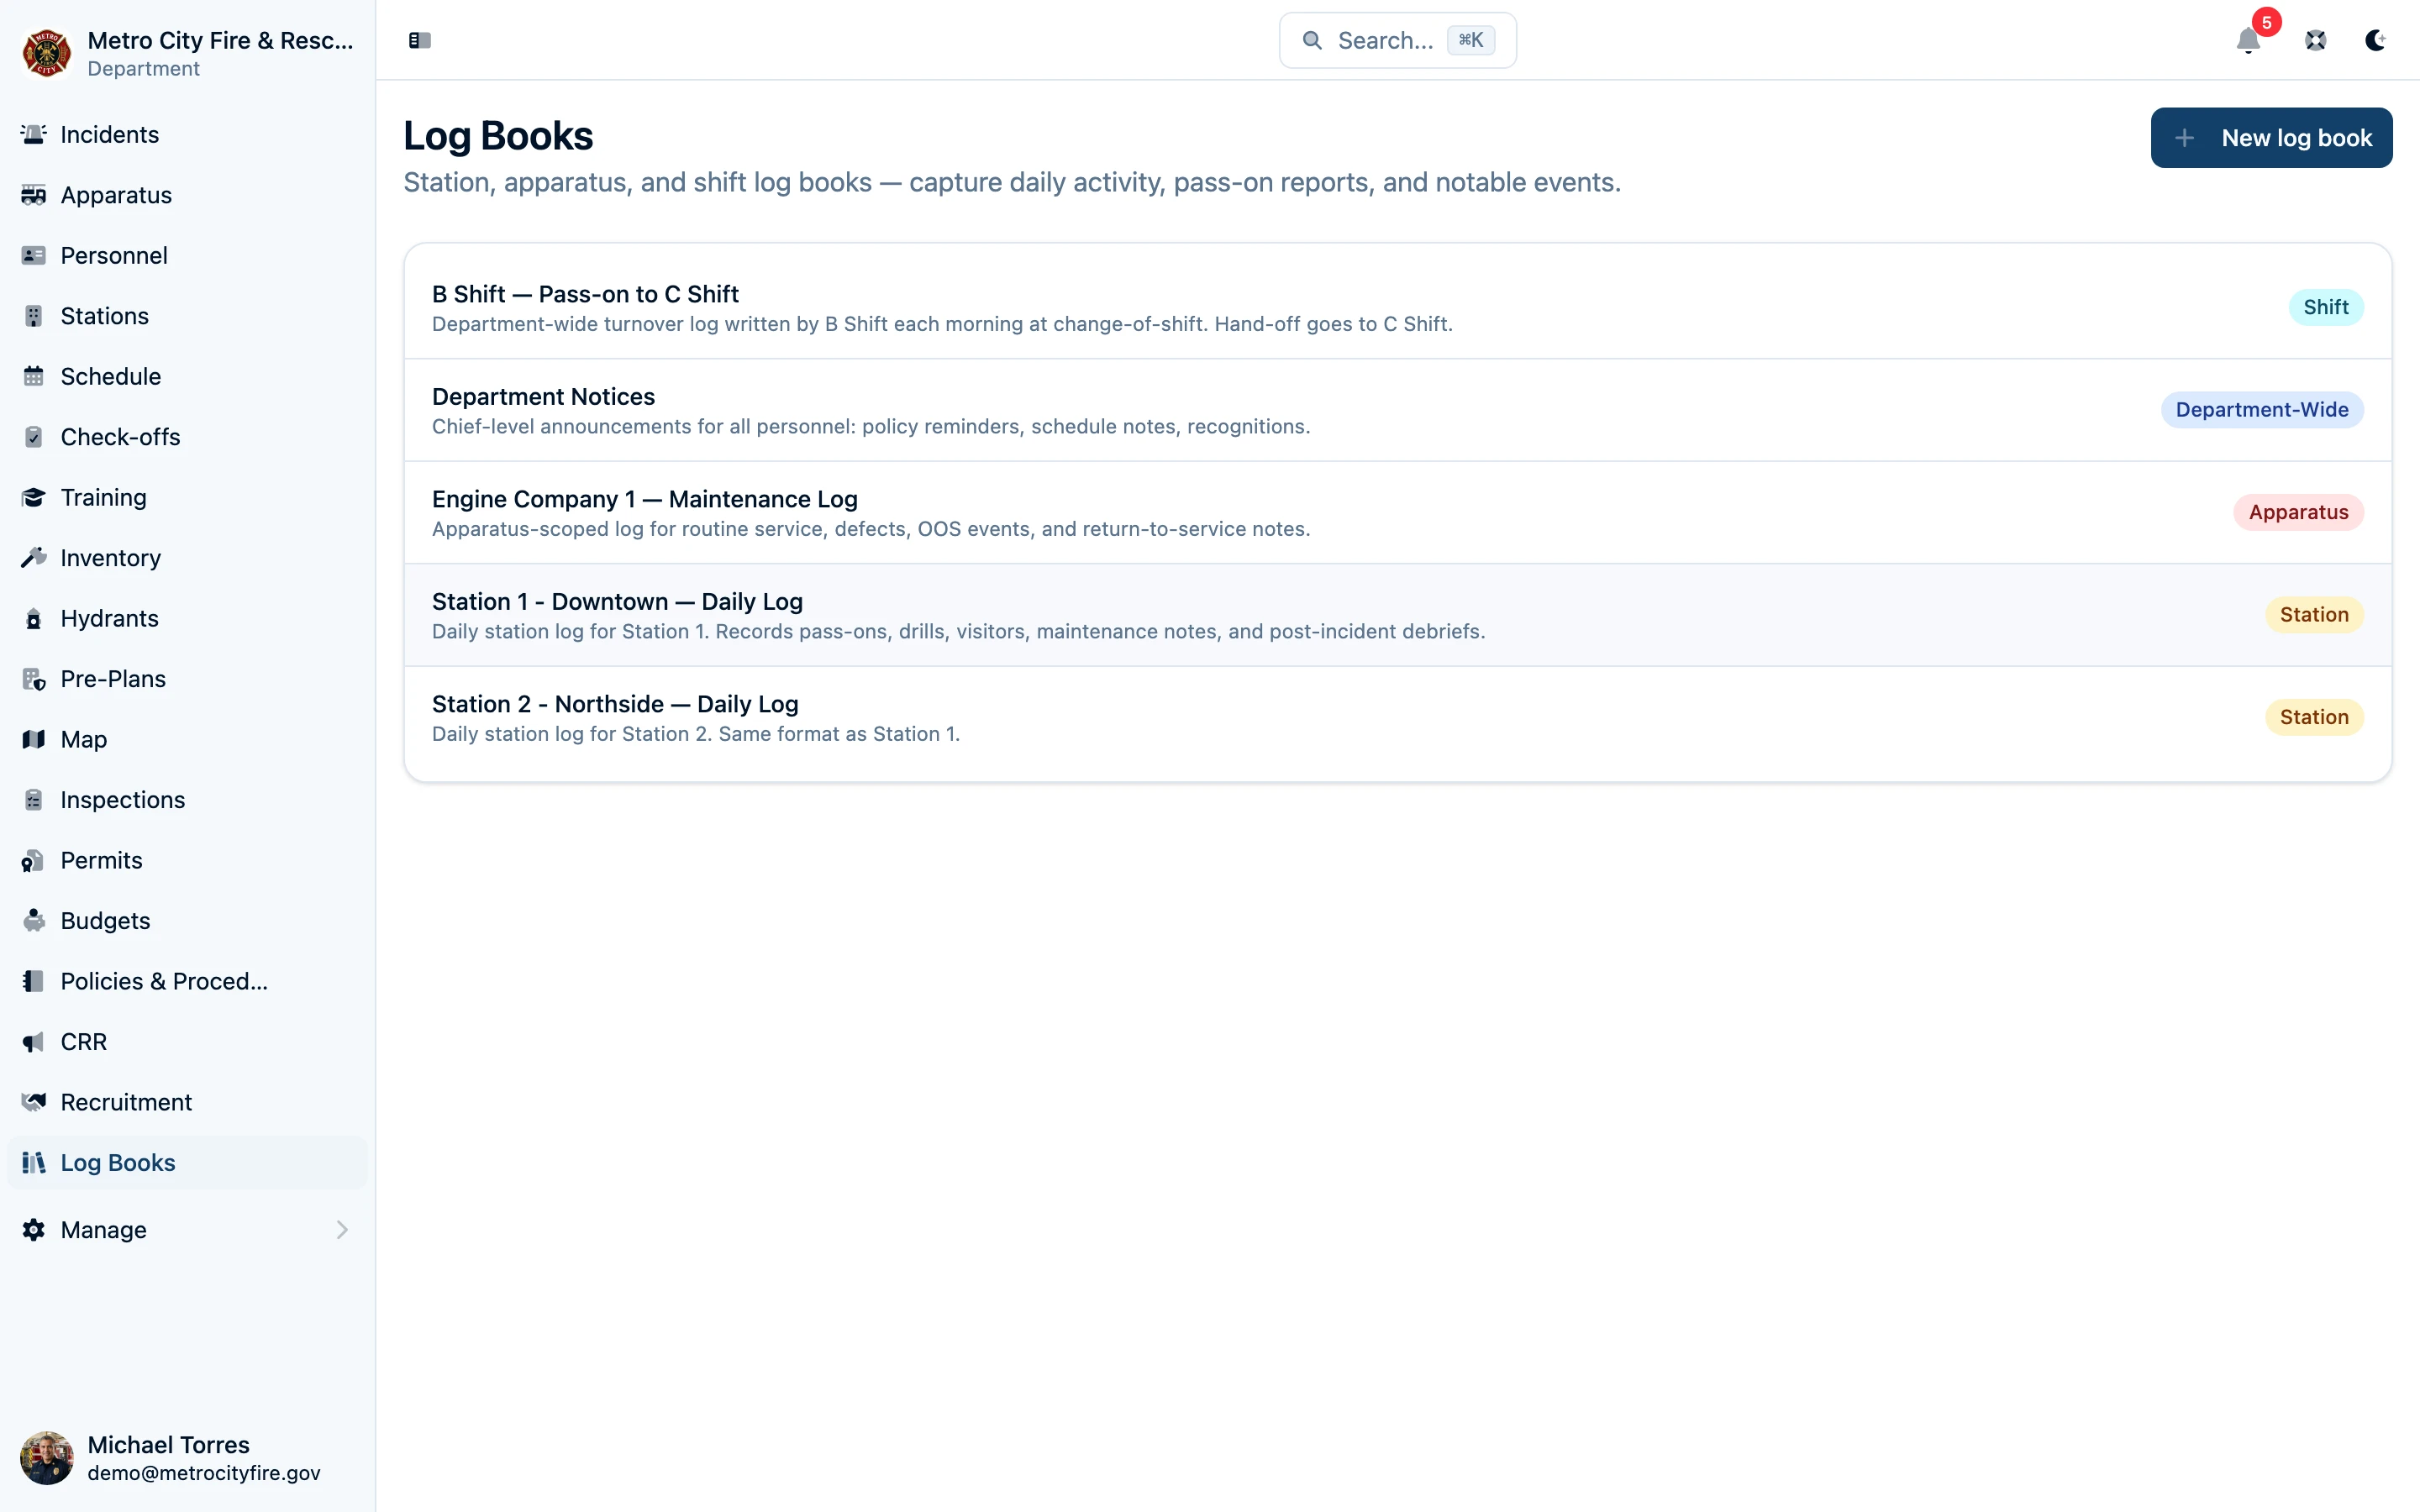
Task: Click the Pre-Plans building shield icon
Action: [33, 679]
